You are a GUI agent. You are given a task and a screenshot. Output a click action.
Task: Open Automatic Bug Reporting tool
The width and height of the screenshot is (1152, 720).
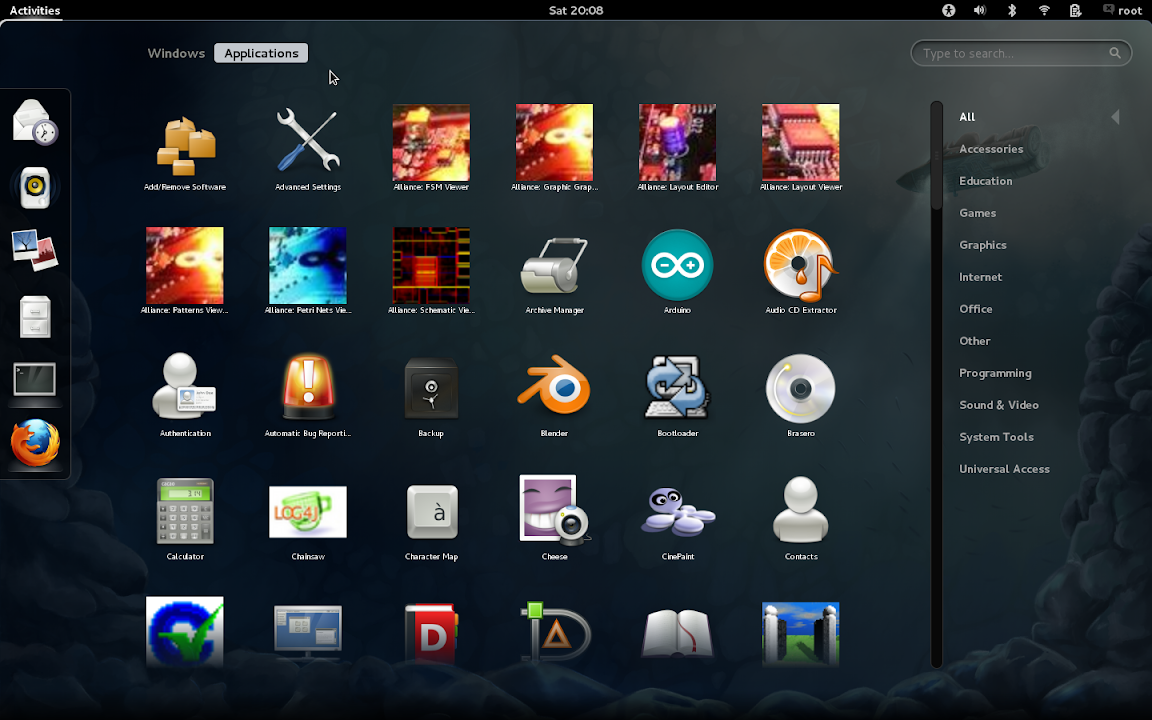pos(308,393)
